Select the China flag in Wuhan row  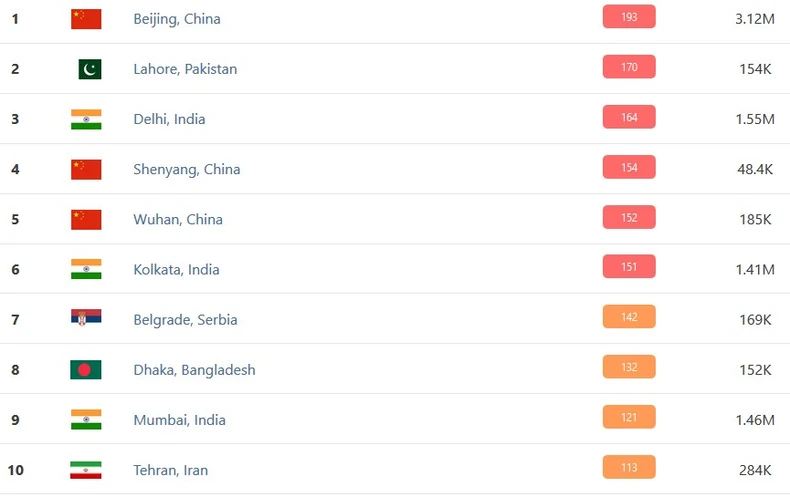(86, 219)
